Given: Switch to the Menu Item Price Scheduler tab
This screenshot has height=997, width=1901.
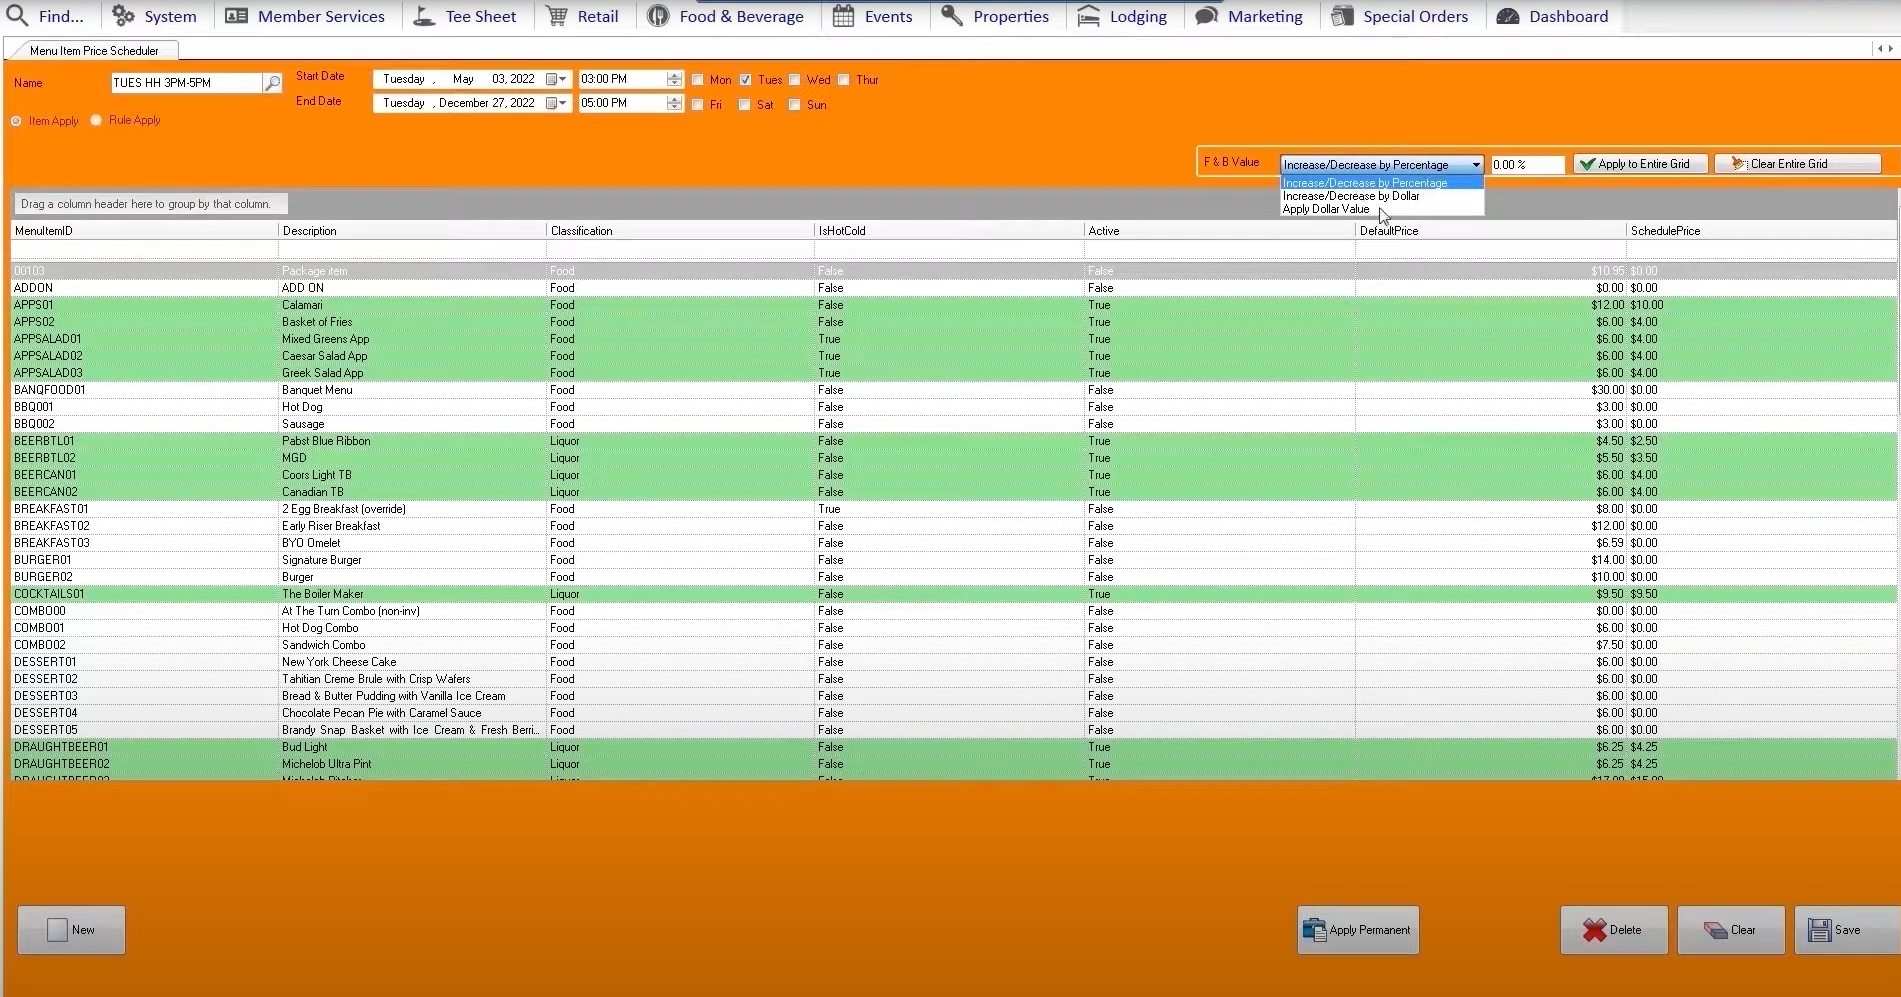Looking at the screenshot, I should (x=93, y=49).
